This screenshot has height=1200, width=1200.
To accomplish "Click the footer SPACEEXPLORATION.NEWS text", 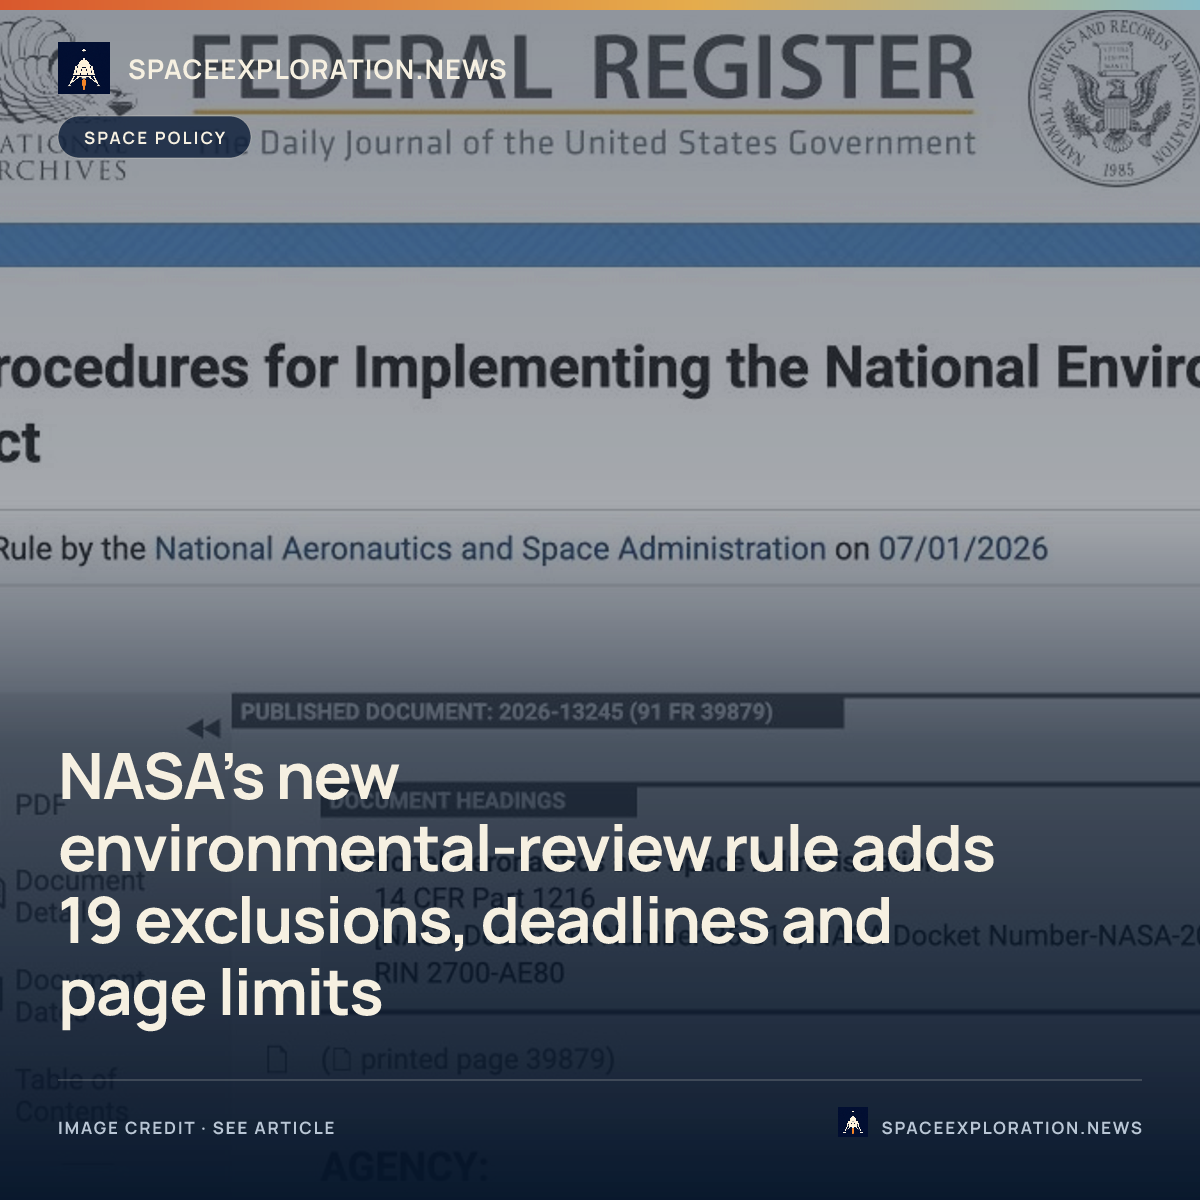I will 1011,1128.
